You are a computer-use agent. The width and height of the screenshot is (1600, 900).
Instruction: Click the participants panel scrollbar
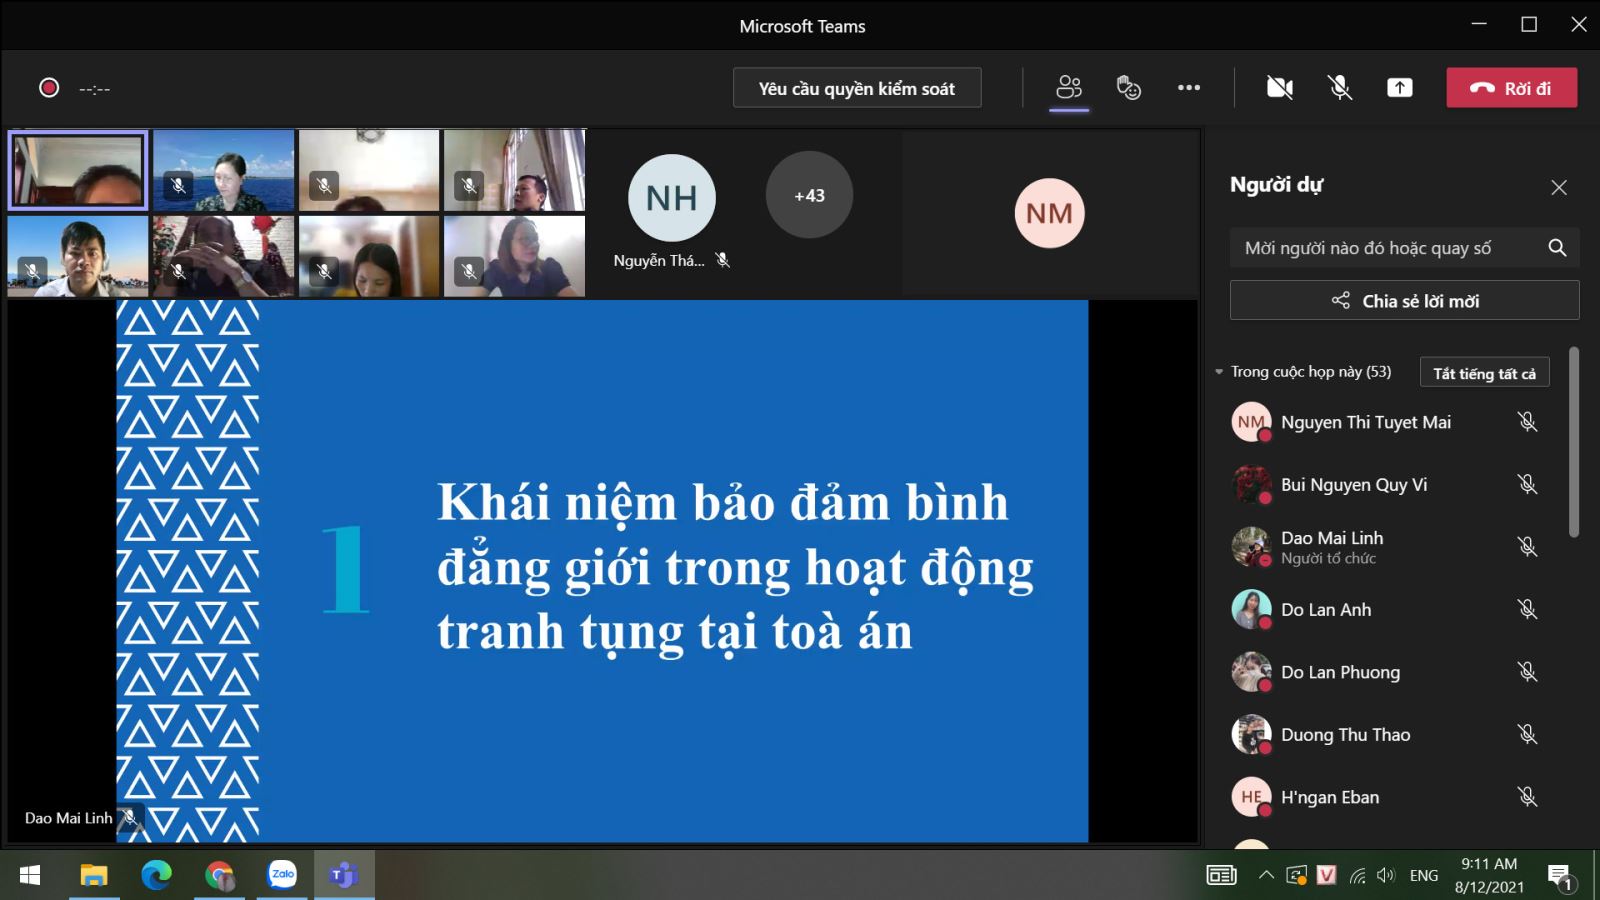click(1573, 442)
